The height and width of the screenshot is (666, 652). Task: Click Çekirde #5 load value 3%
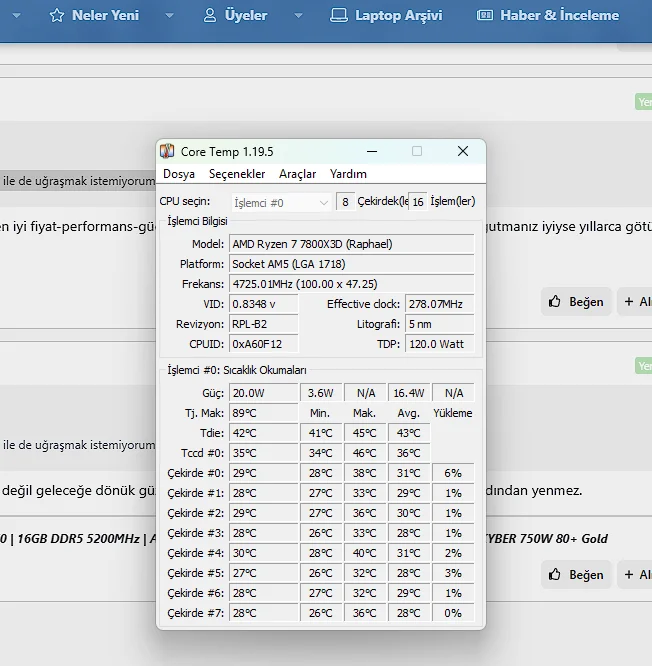pos(453,573)
